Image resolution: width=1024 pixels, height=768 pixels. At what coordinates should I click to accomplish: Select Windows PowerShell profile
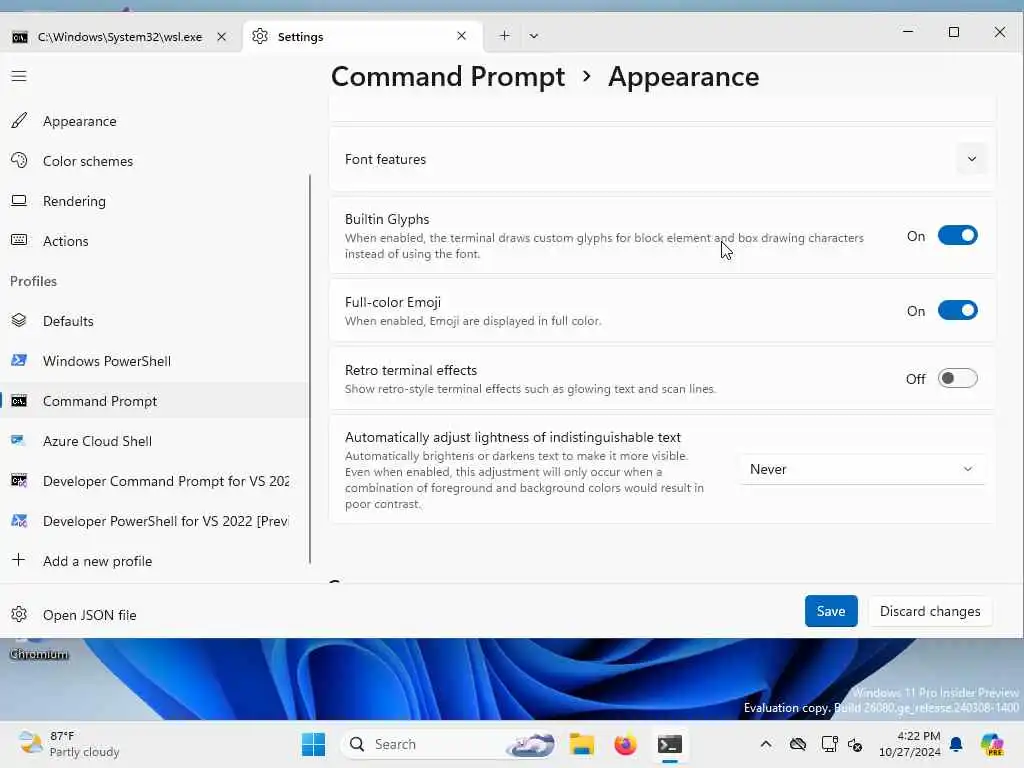click(x=154, y=360)
